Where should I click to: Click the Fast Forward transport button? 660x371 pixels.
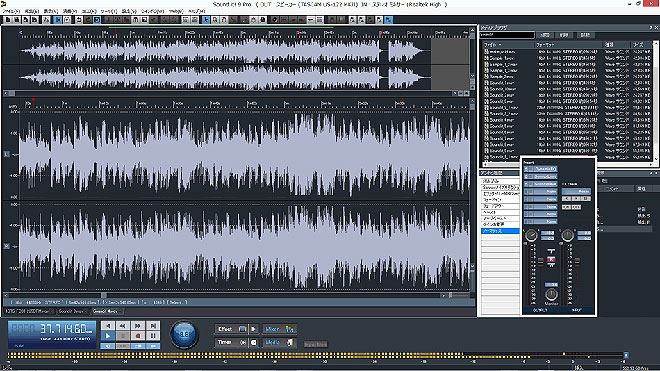tap(138, 326)
